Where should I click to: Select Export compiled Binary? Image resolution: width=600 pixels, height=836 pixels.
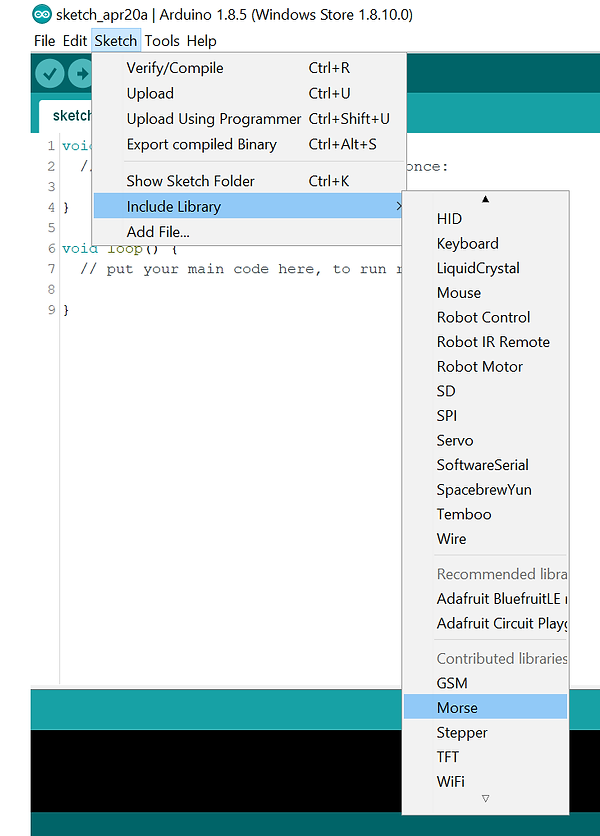tap(247, 144)
